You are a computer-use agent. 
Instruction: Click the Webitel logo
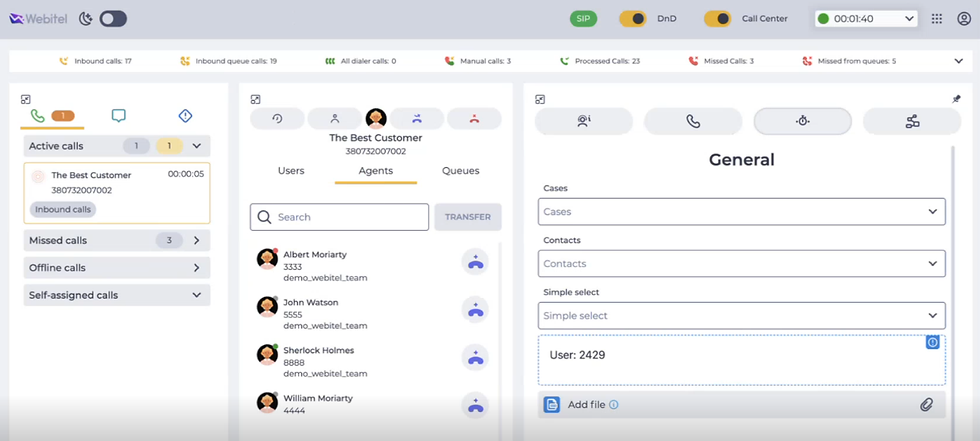coord(39,19)
